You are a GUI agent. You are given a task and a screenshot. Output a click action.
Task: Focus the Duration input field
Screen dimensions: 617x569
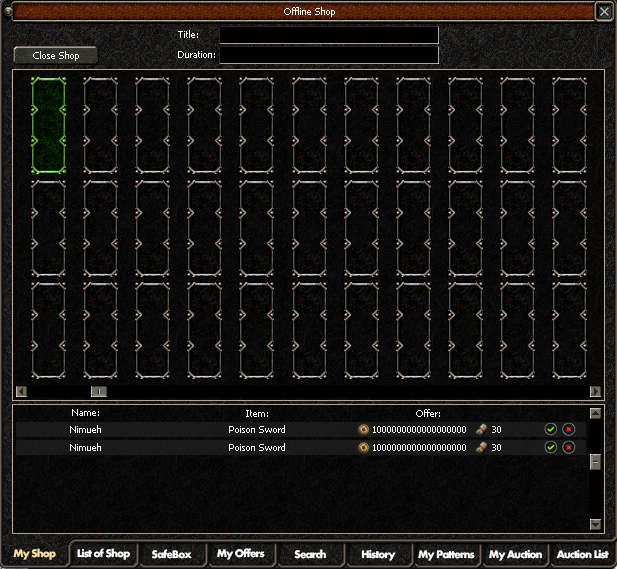pyautogui.click(x=329, y=55)
